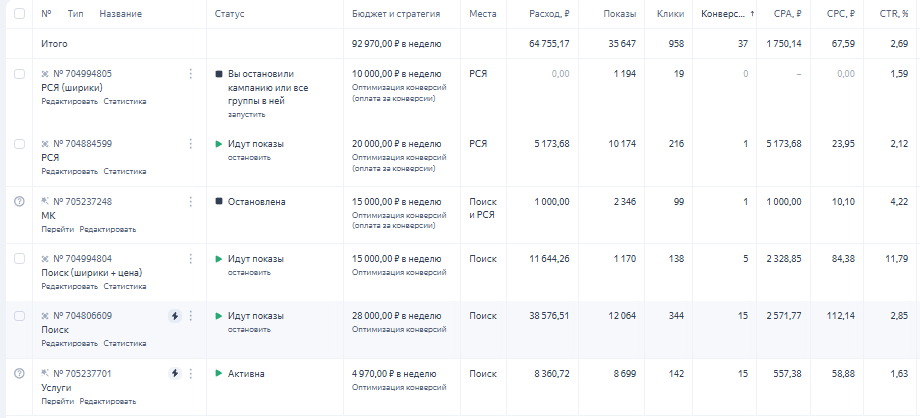Open kebab menu for МК campaign
This screenshot has width=920, height=418.
click(x=190, y=202)
